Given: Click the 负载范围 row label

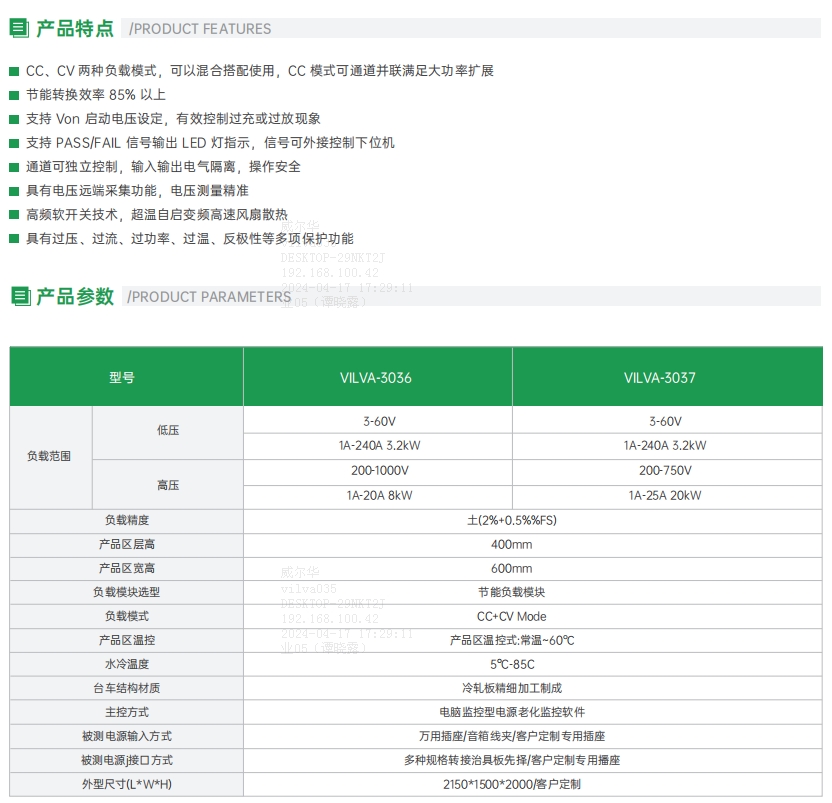Looking at the screenshot, I should (49, 457).
